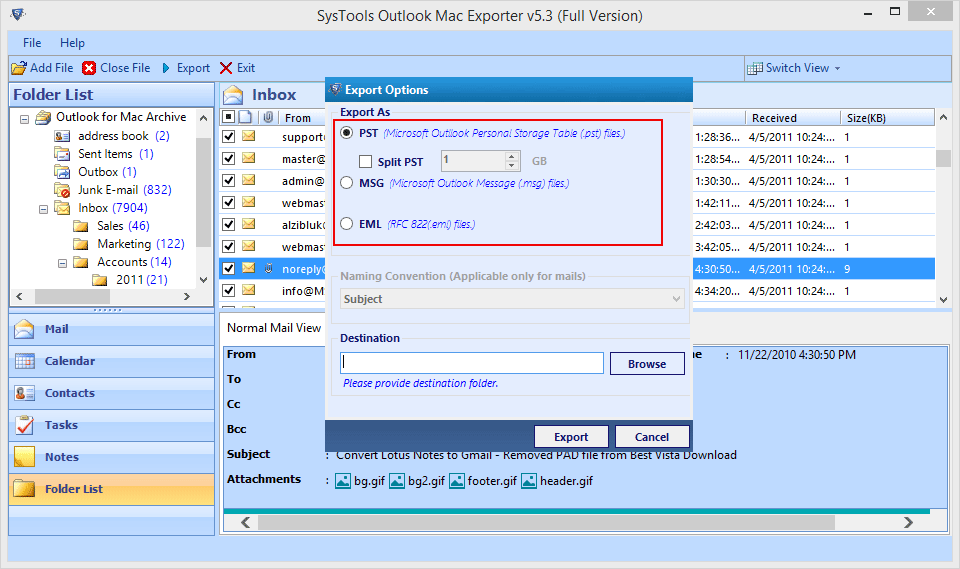This screenshot has width=960, height=569.
Task: Click the SysTools app logo in title bar
Action: 18,13
